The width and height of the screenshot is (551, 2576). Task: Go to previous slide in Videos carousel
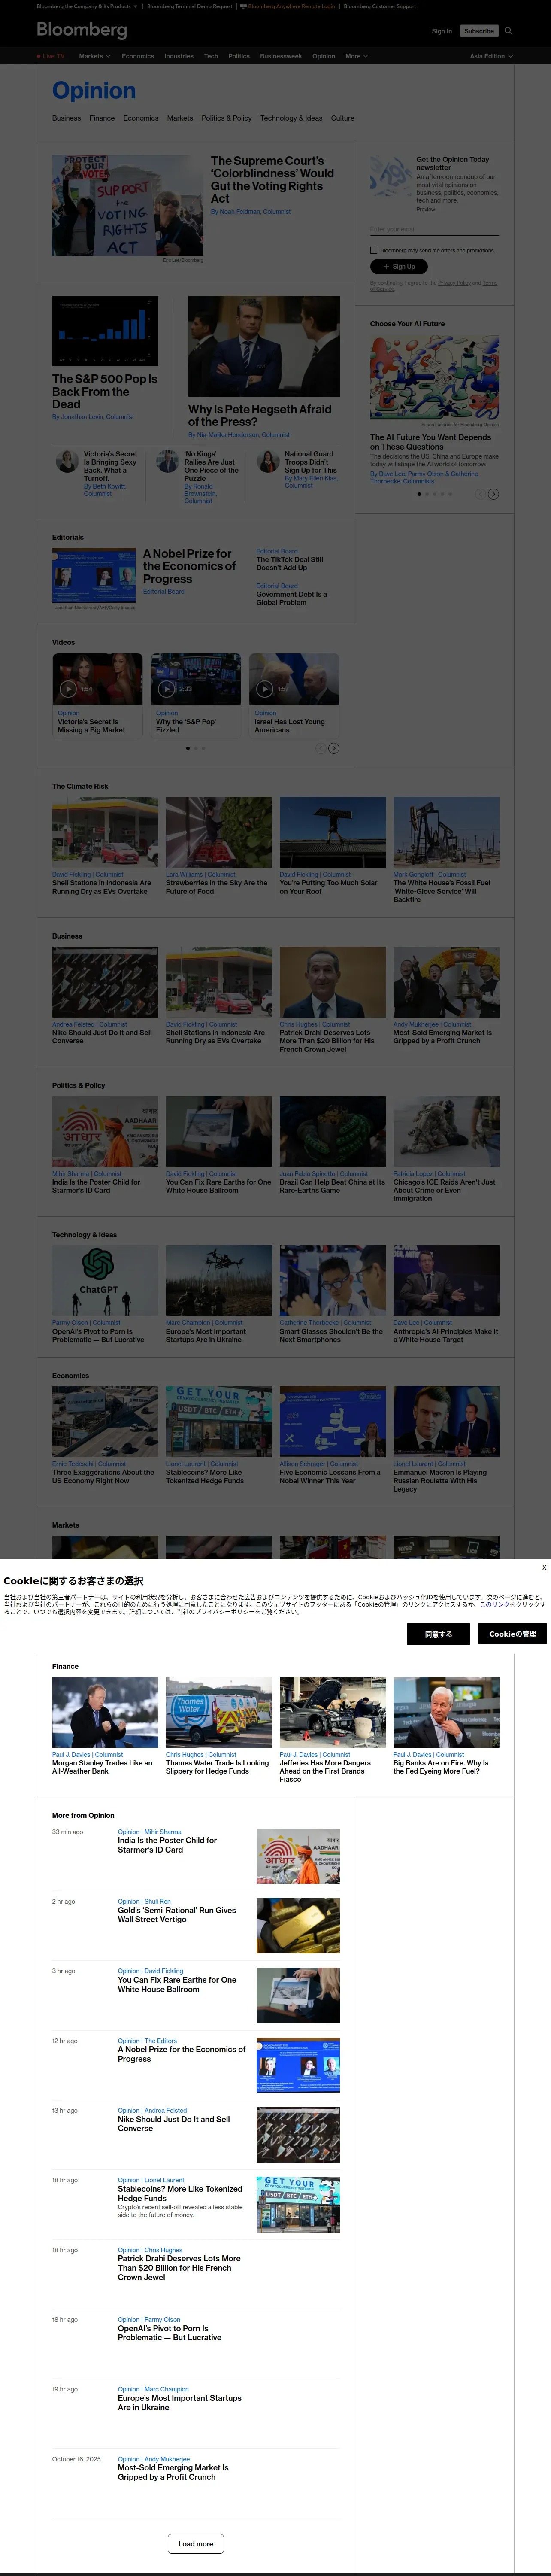coord(321,748)
